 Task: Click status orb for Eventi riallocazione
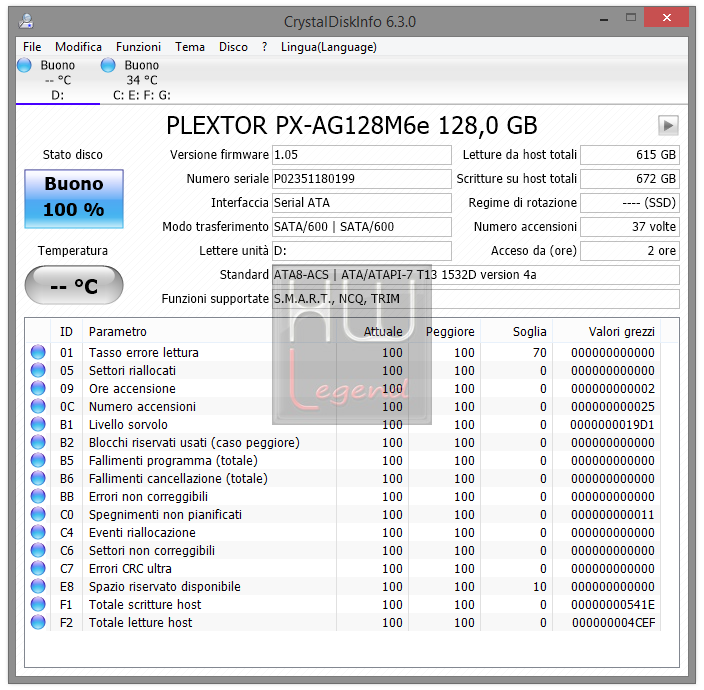click(x=38, y=532)
